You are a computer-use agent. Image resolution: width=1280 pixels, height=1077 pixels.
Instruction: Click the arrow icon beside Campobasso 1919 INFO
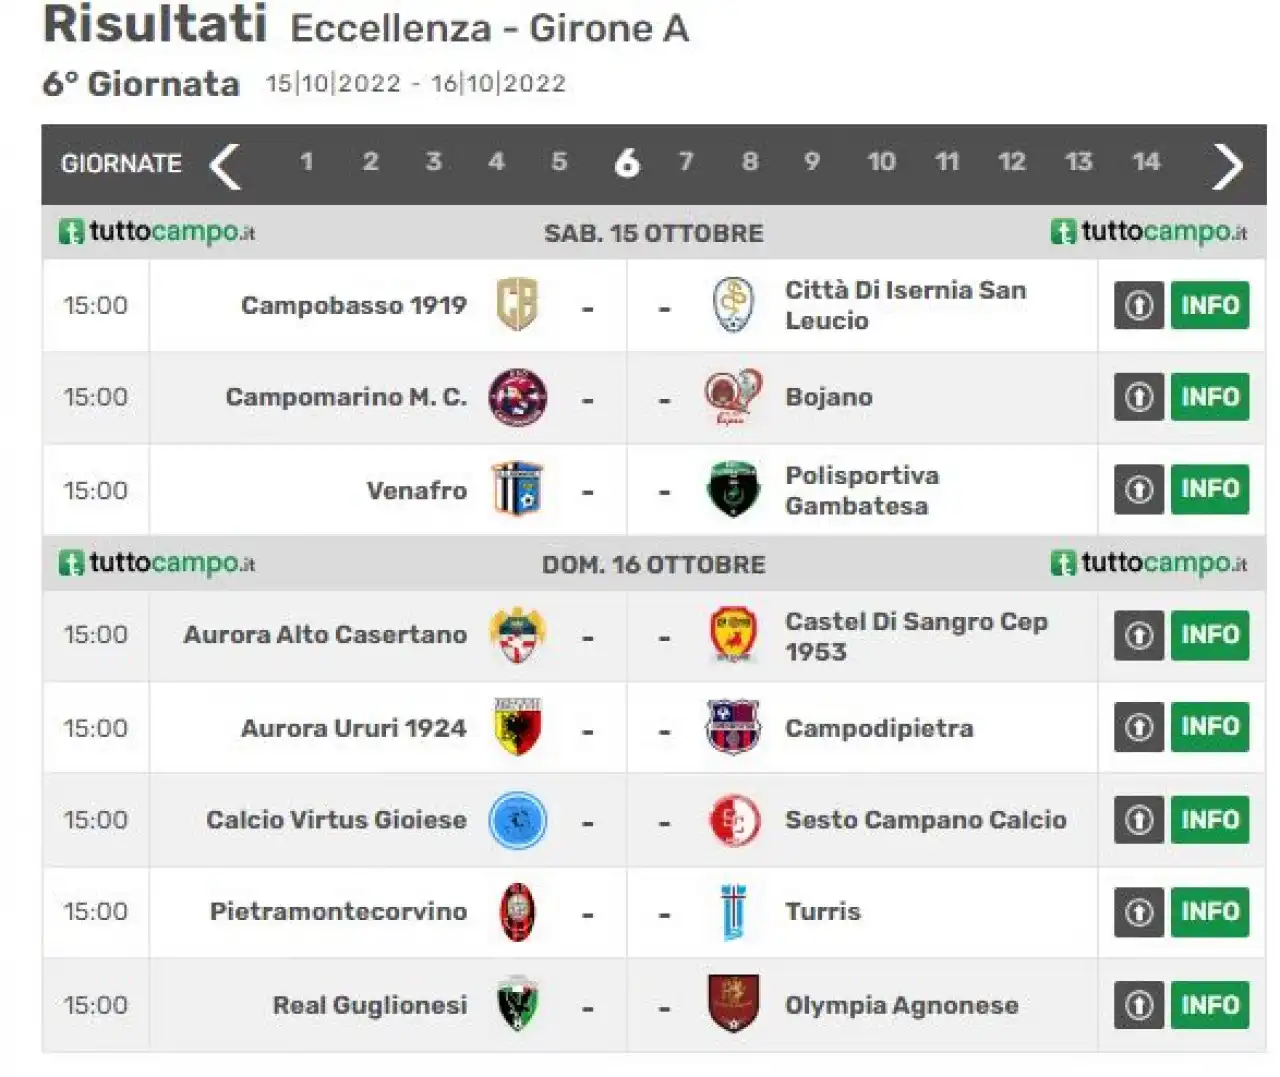1139,305
